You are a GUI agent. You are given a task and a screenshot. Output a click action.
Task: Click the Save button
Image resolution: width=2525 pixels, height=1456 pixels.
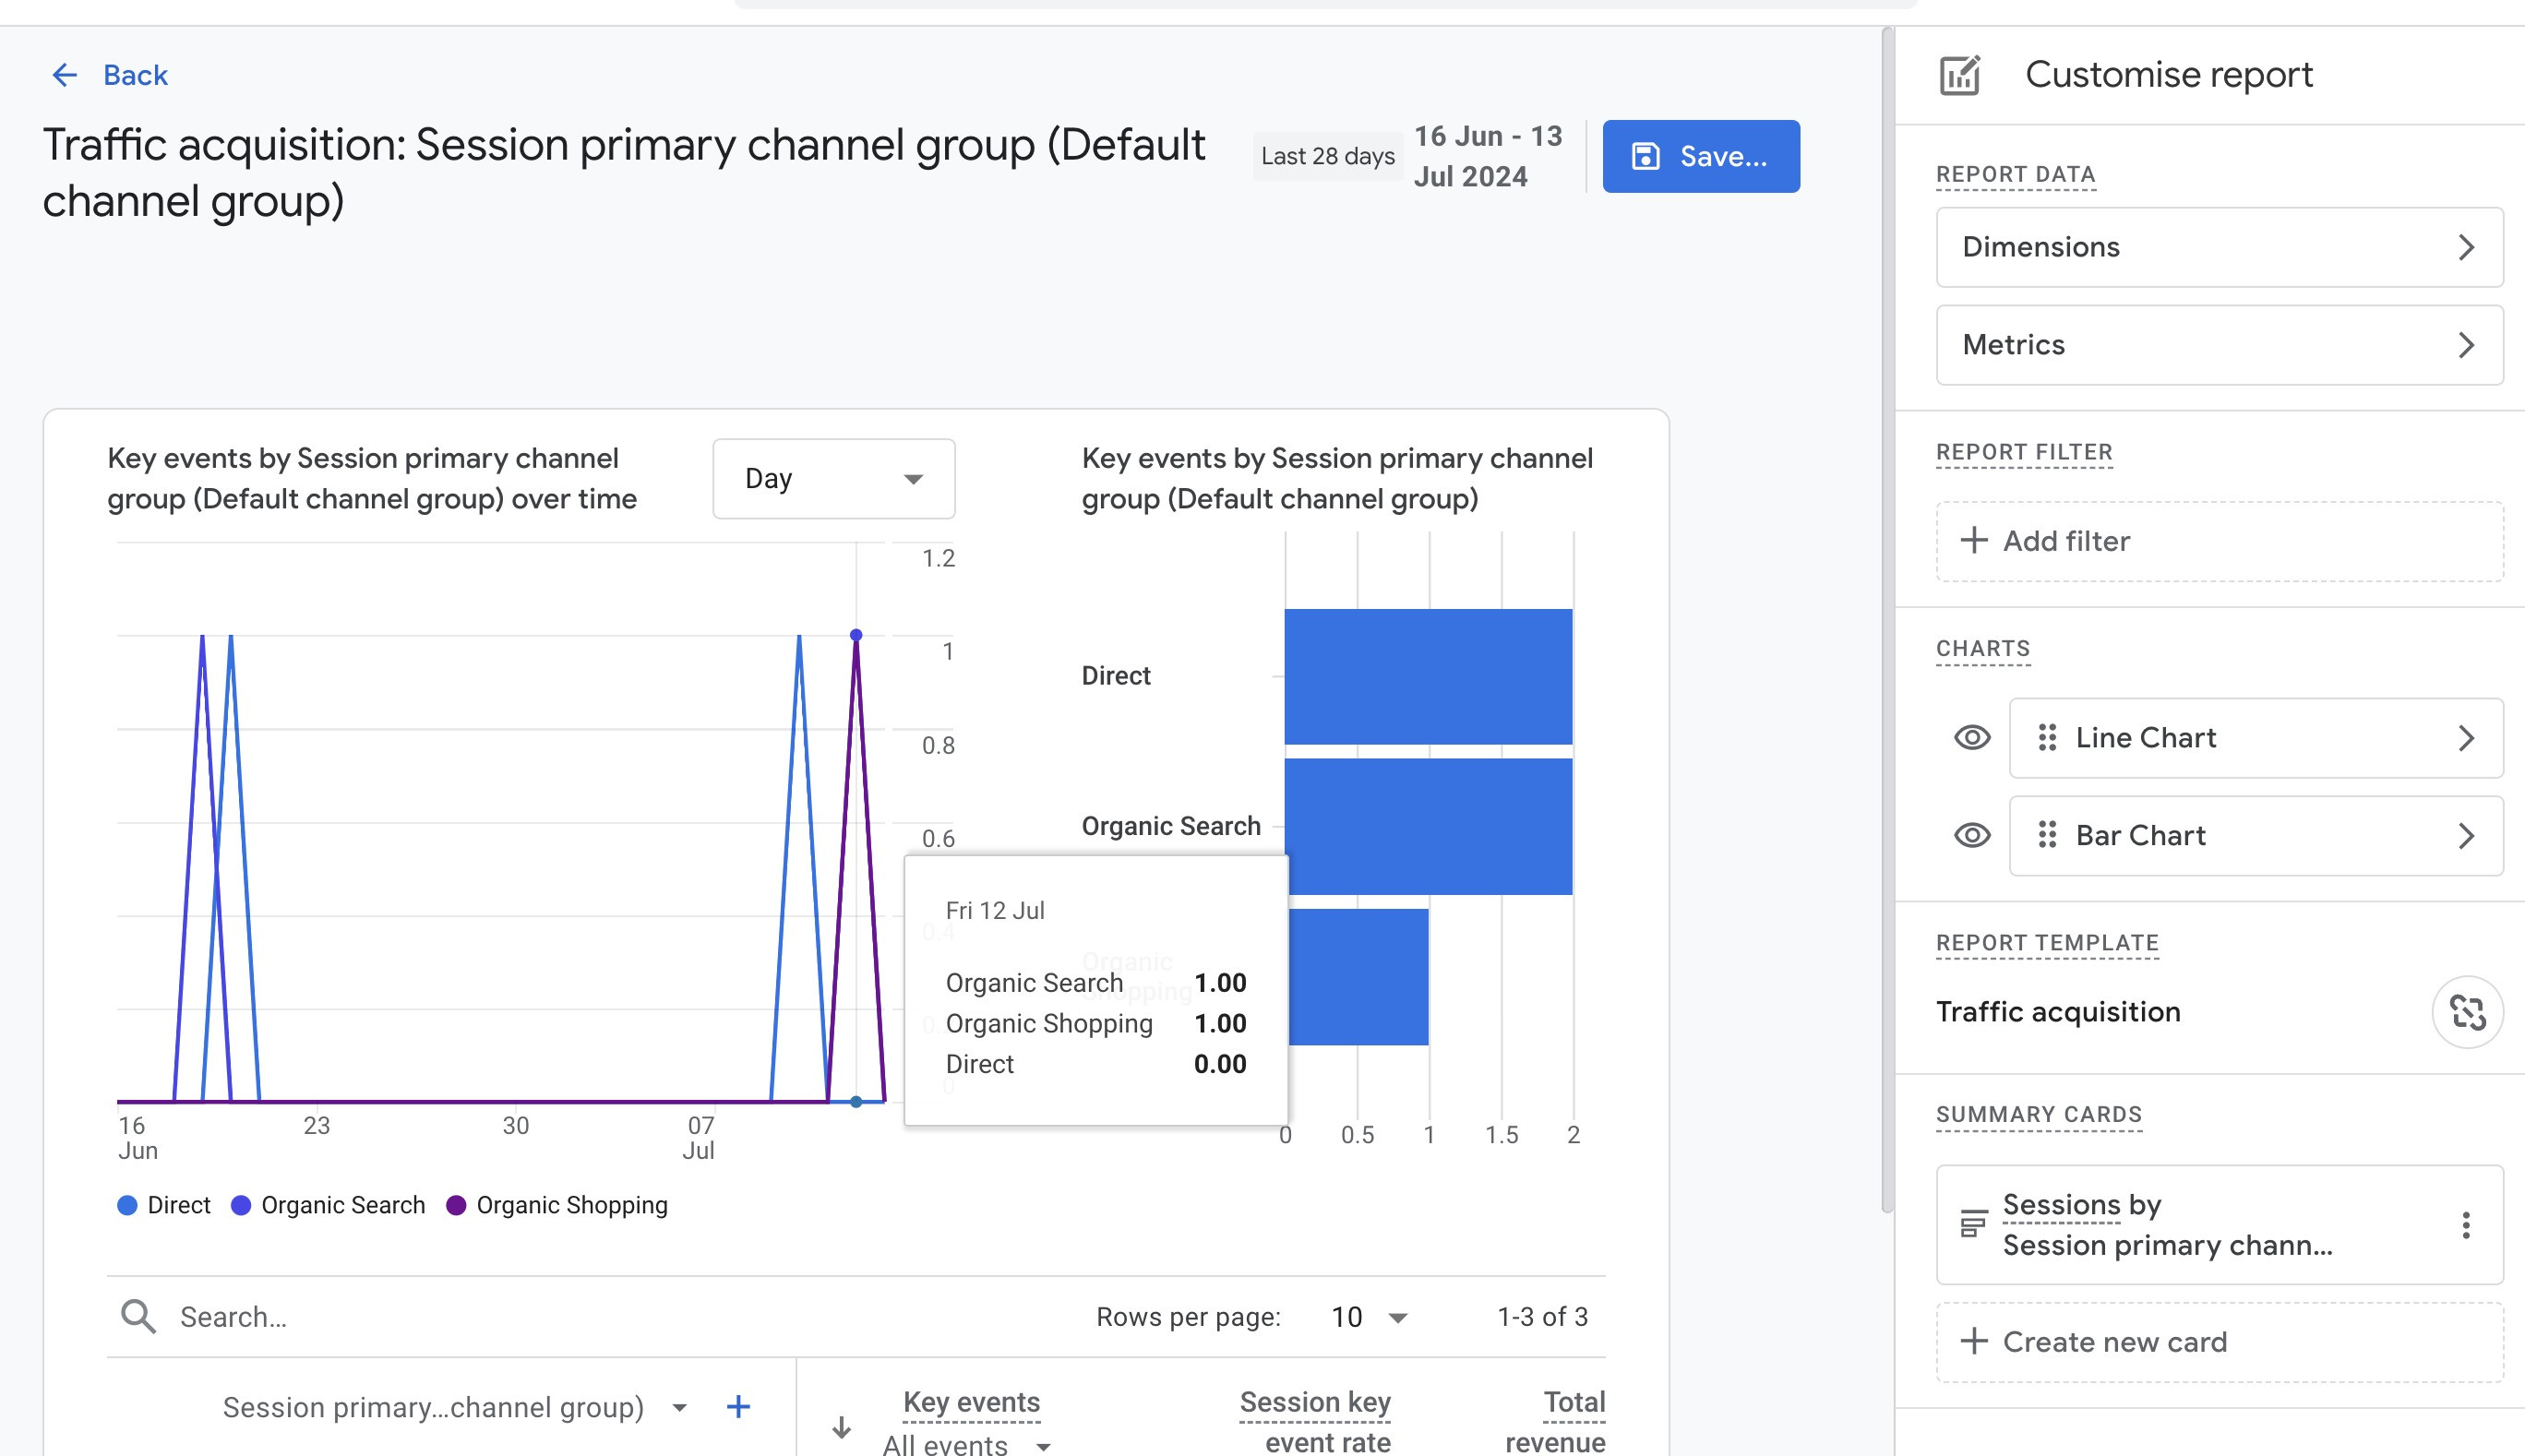[x=1700, y=157]
